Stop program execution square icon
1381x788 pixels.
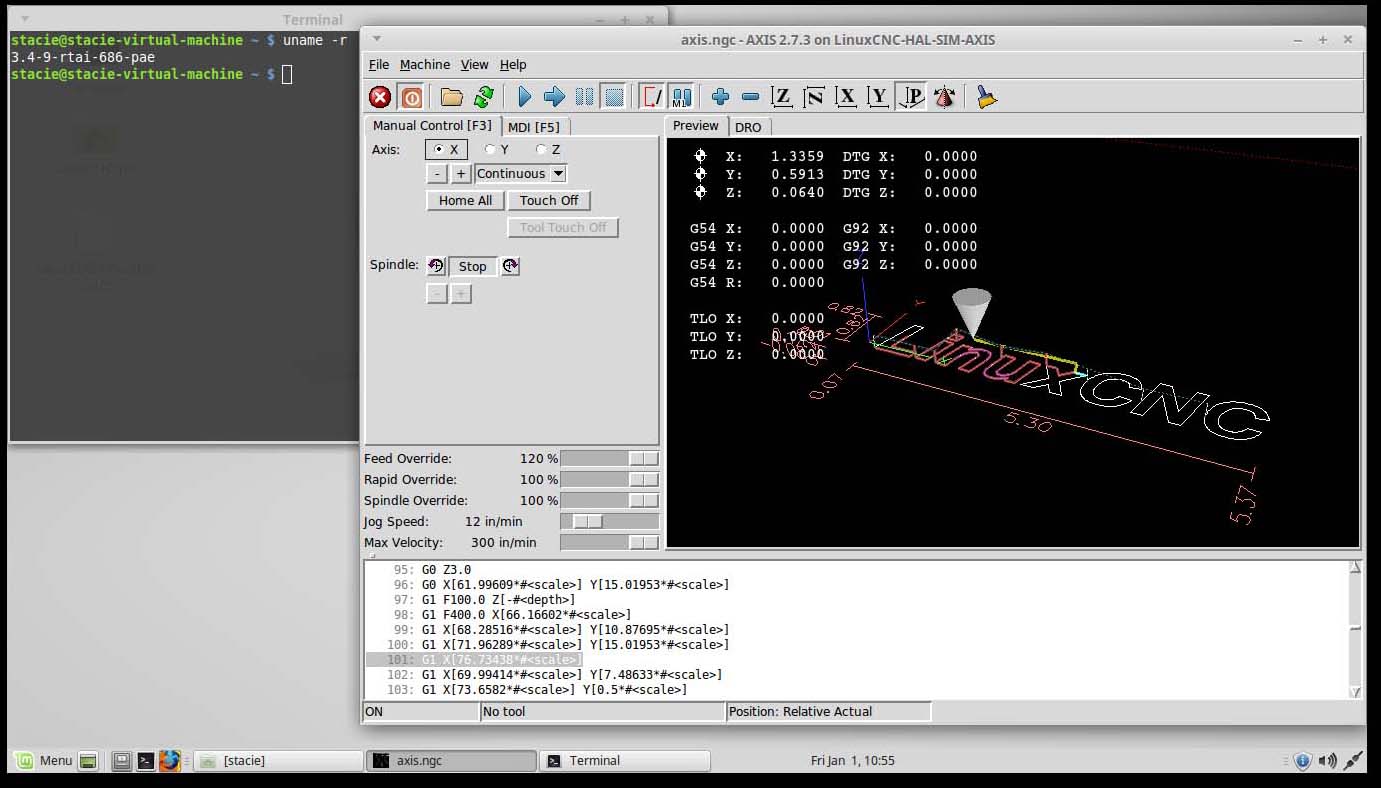click(614, 97)
